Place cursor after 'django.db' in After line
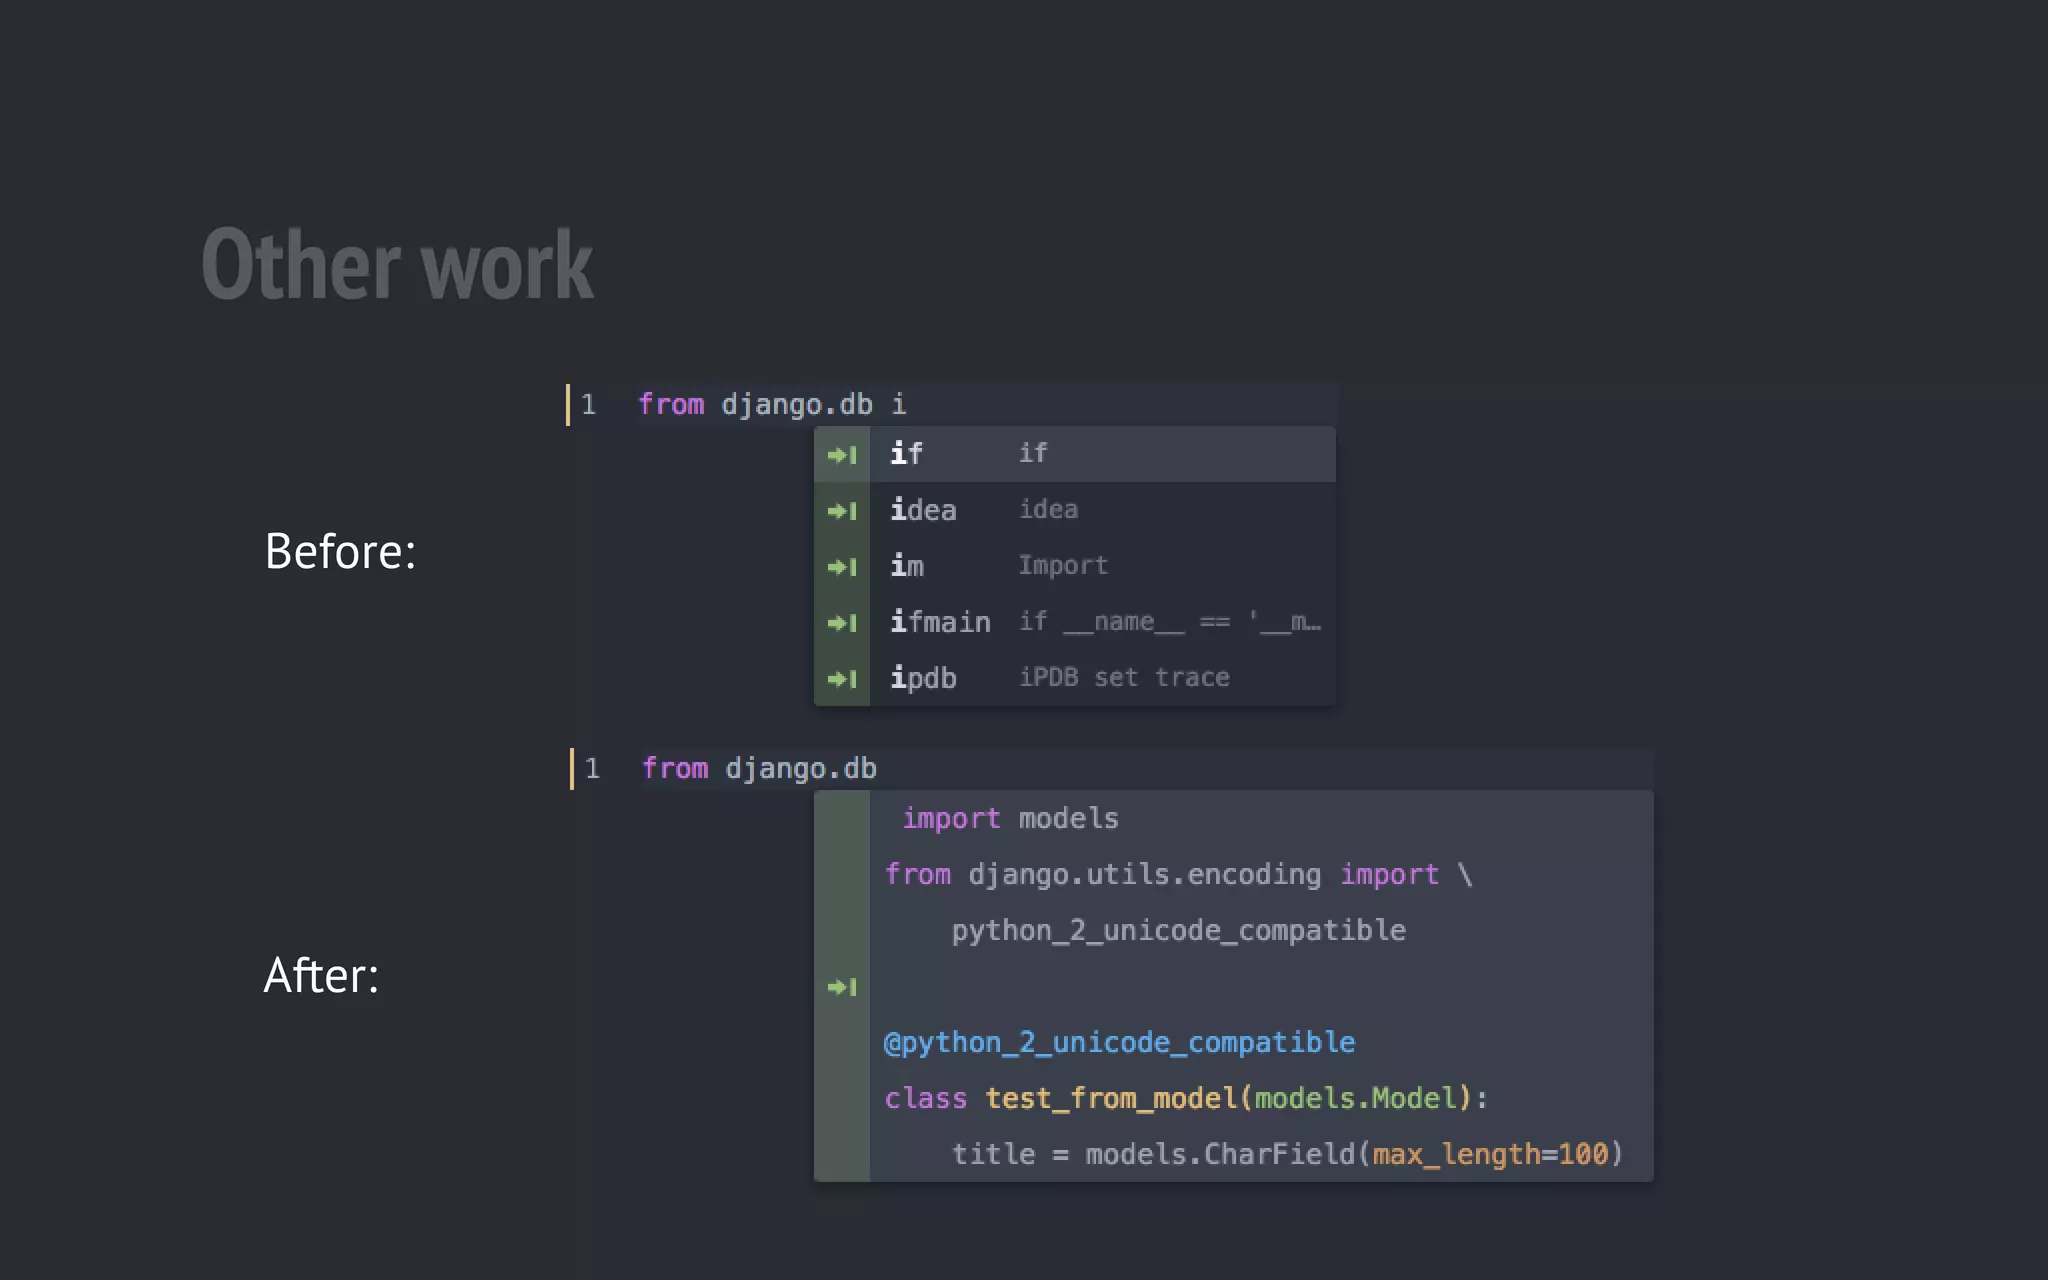Viewport: 2048px width, 1280px height. point(879,769)
